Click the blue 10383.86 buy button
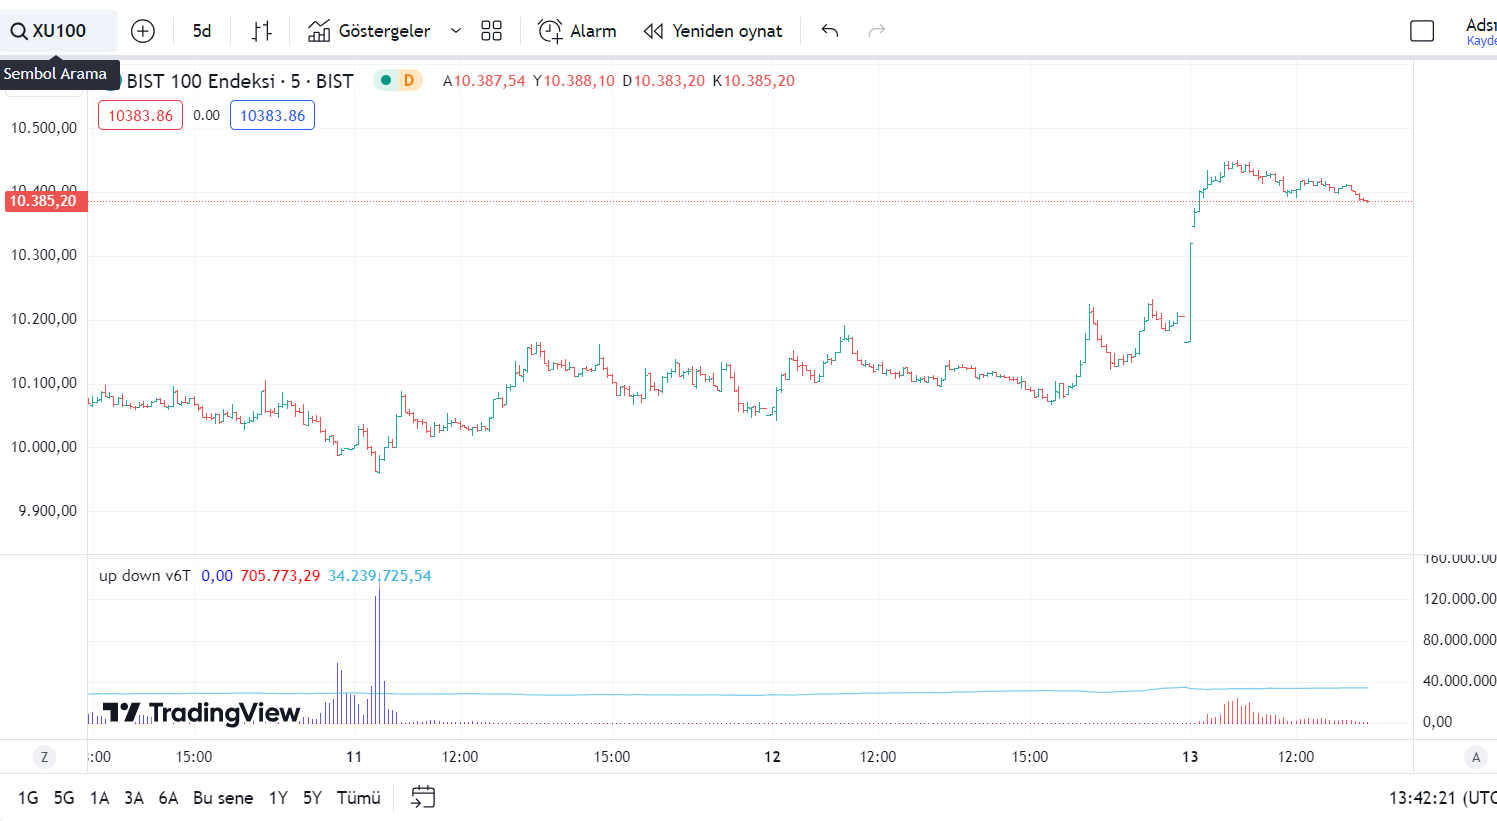This screenshot has height=821, width=1497. (272, 116)
